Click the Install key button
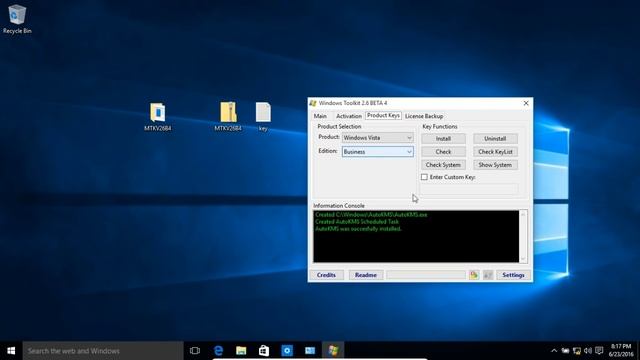The width and height of the screenshot is (640, 360). click(443, 139)
